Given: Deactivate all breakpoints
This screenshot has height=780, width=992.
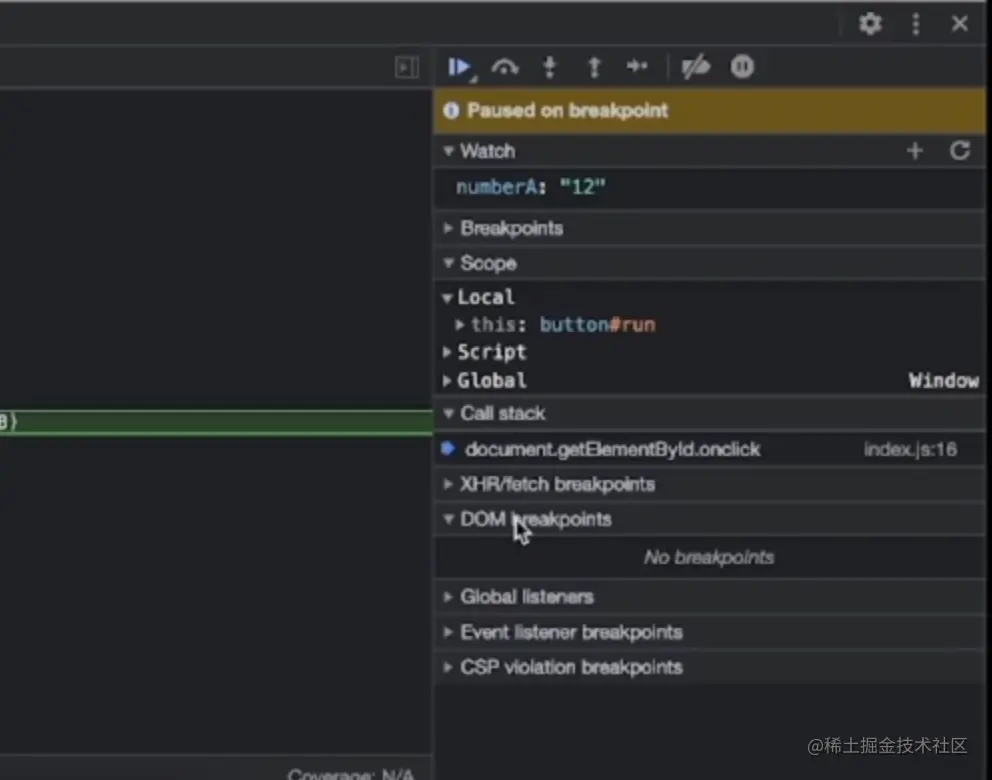Looking at the screenshot, I should pos(695,67).
